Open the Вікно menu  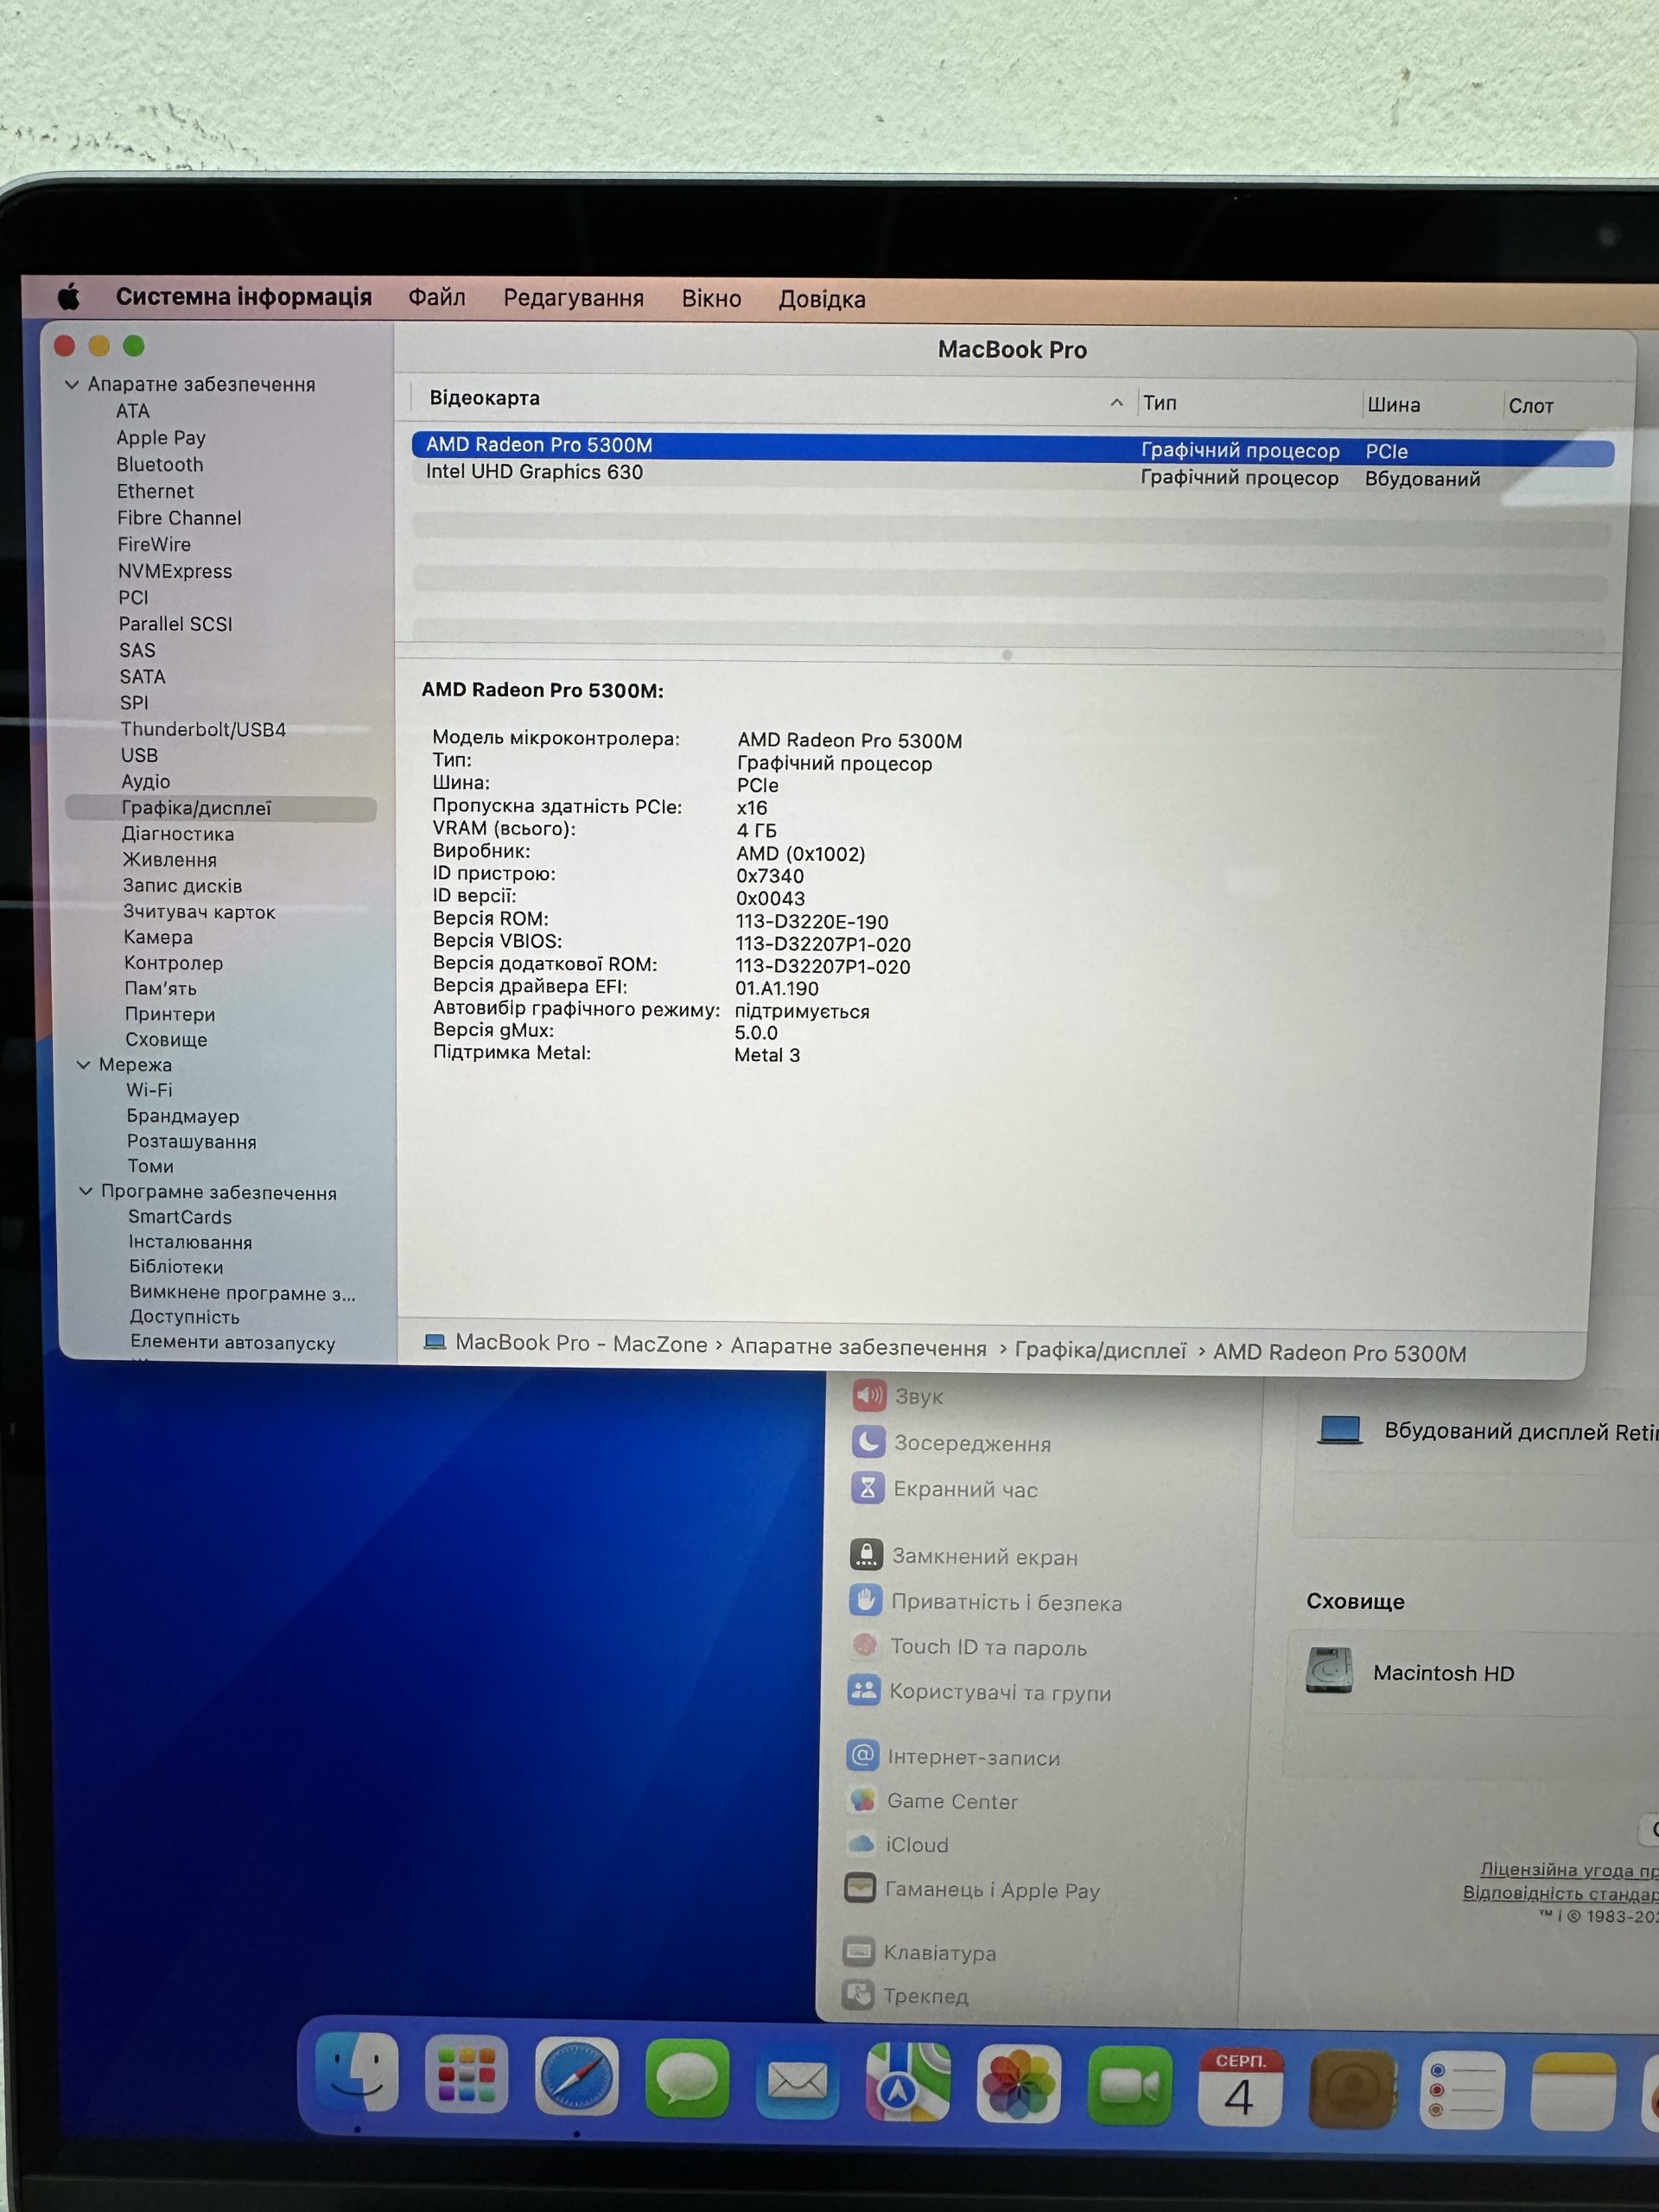tap(712, 299)
